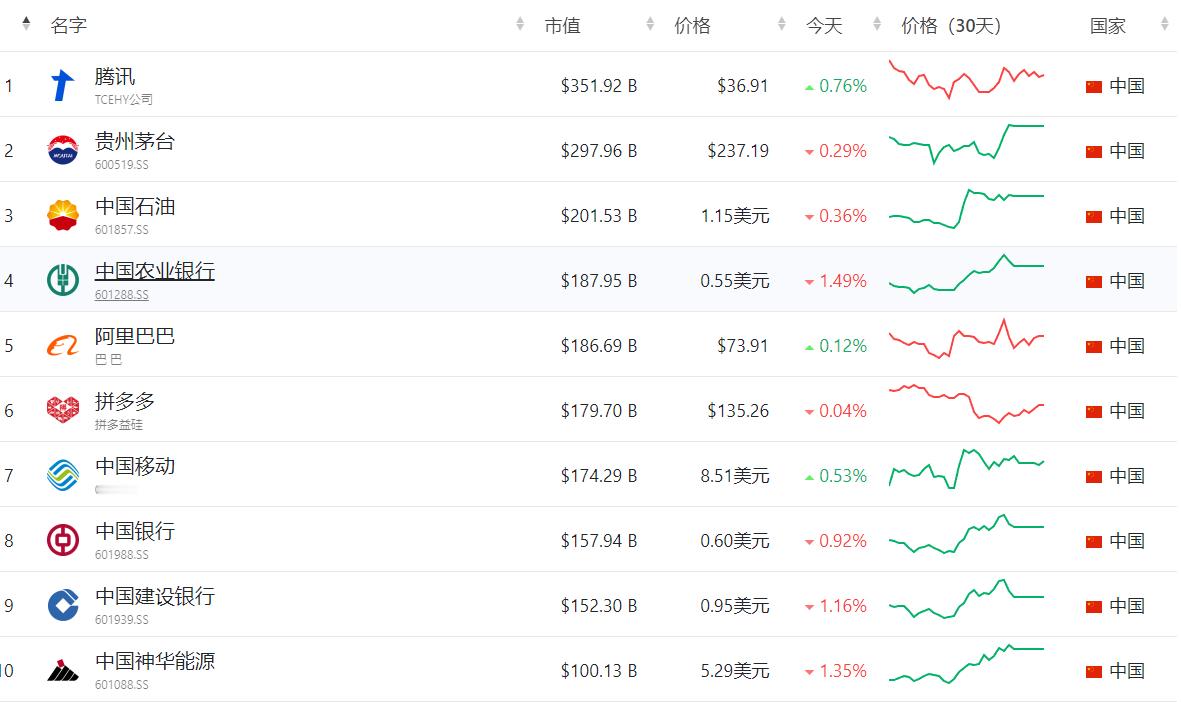Click the ticker 601857.SS
Image resolution: width=1181 pixels, height=702 pixels.
(121, 230)
